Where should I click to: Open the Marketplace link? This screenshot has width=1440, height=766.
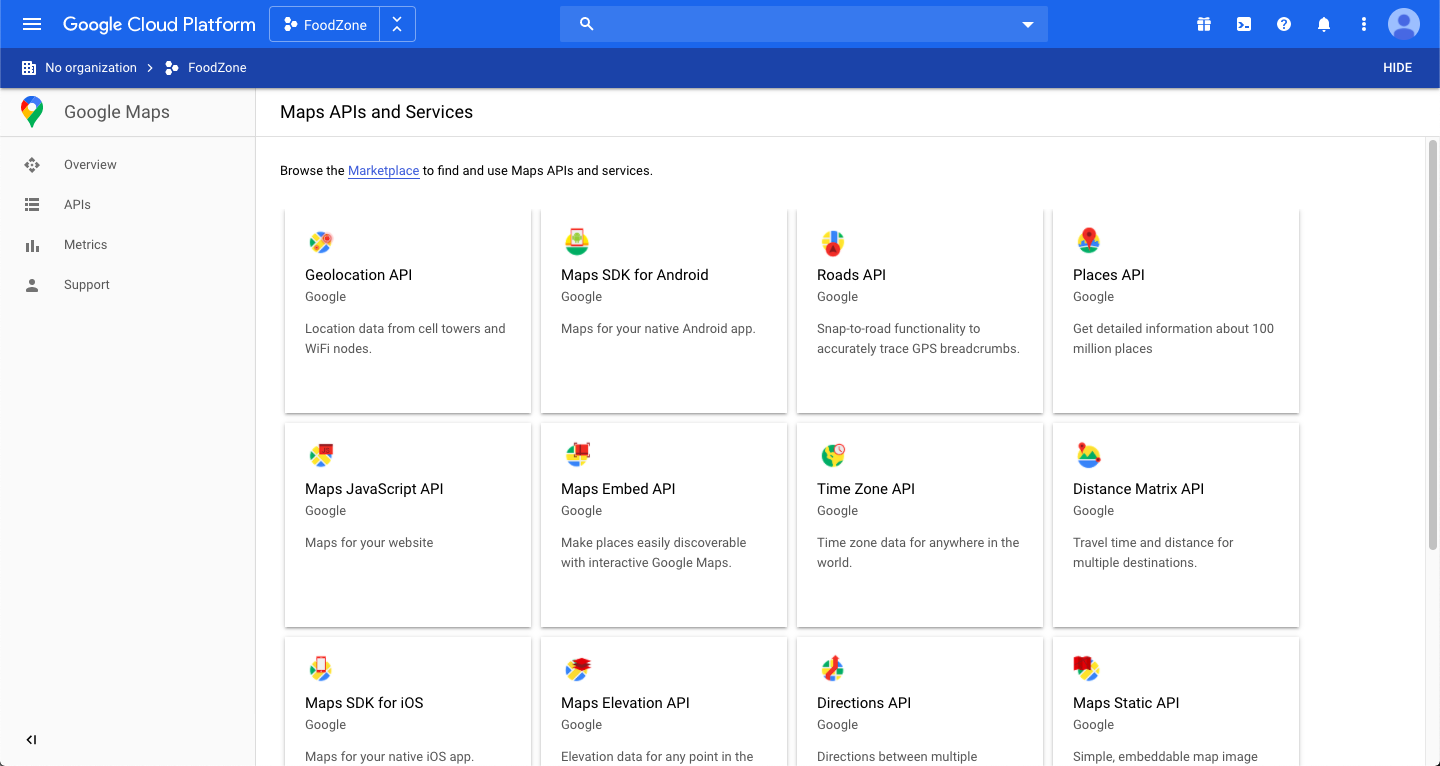pyautogui.click(x=383, y=171)
